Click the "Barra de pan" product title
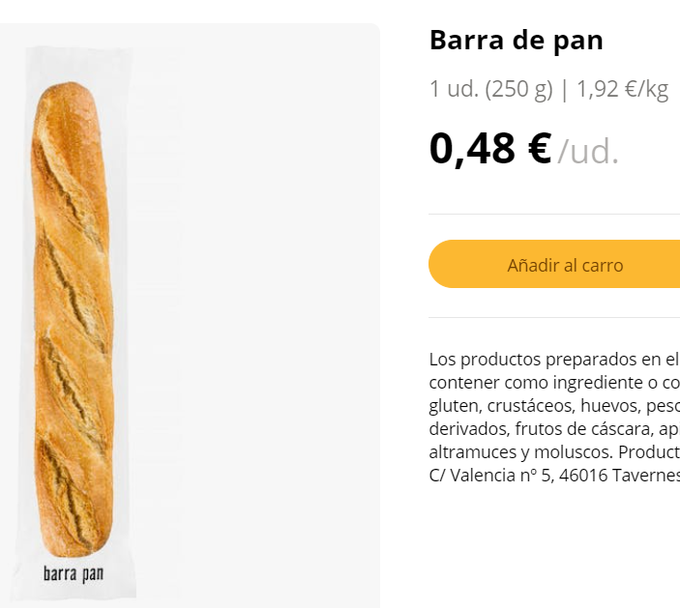680x608 pixels. pyautogui.click(x=516, y=40)
